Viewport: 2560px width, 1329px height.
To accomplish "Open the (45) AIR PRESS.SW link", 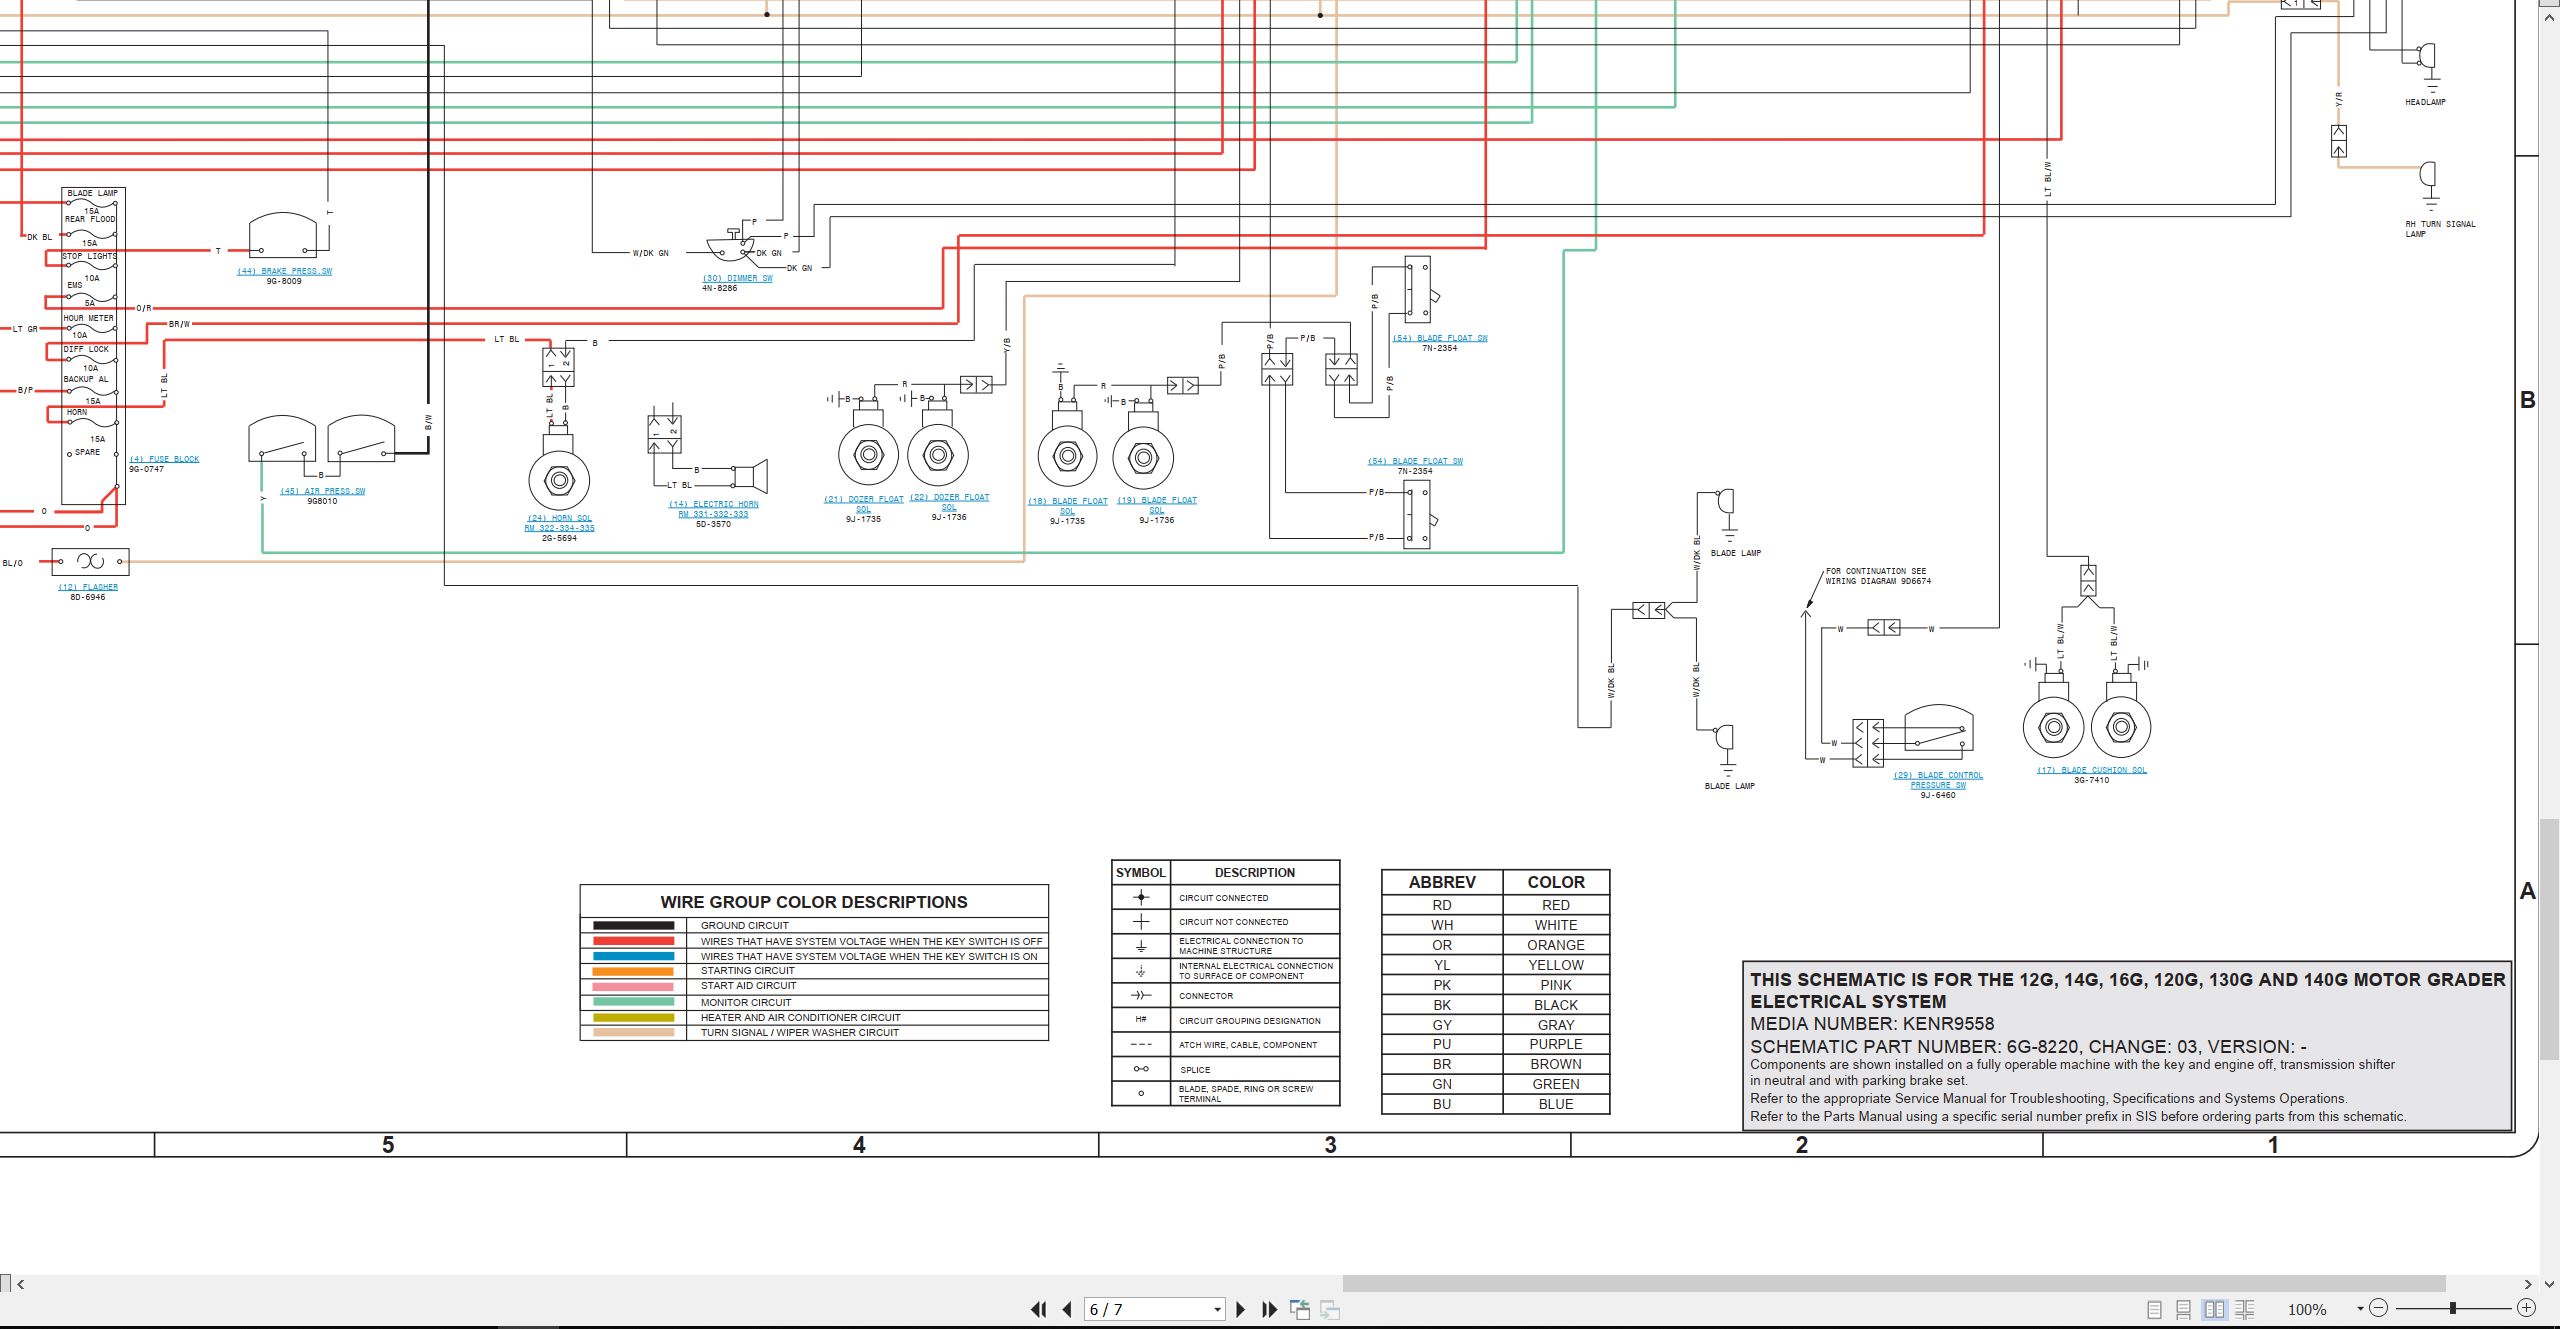I will 322,491.
